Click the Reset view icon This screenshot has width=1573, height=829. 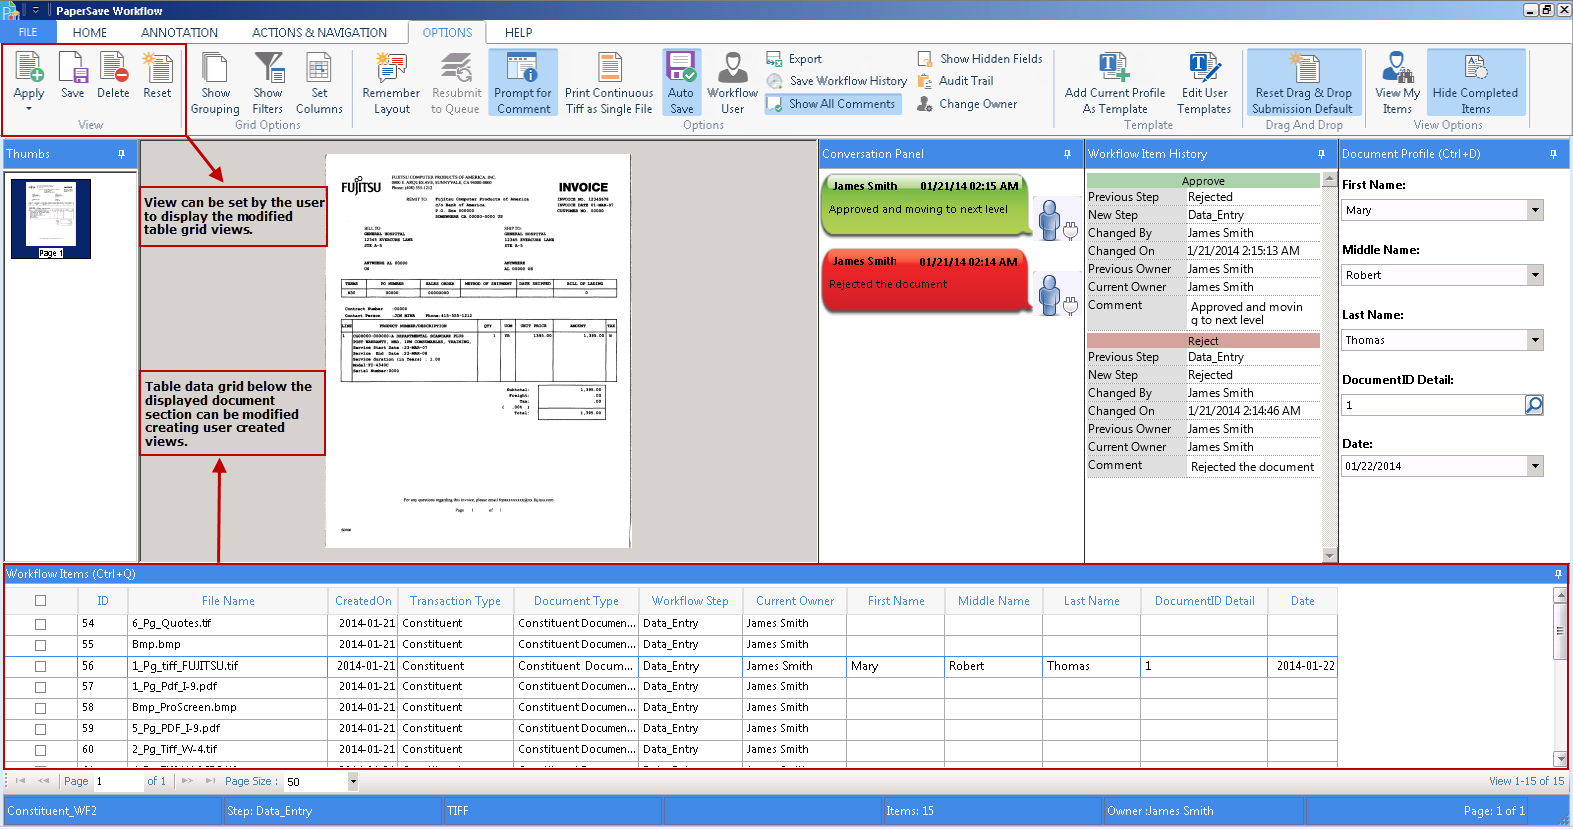157,76
